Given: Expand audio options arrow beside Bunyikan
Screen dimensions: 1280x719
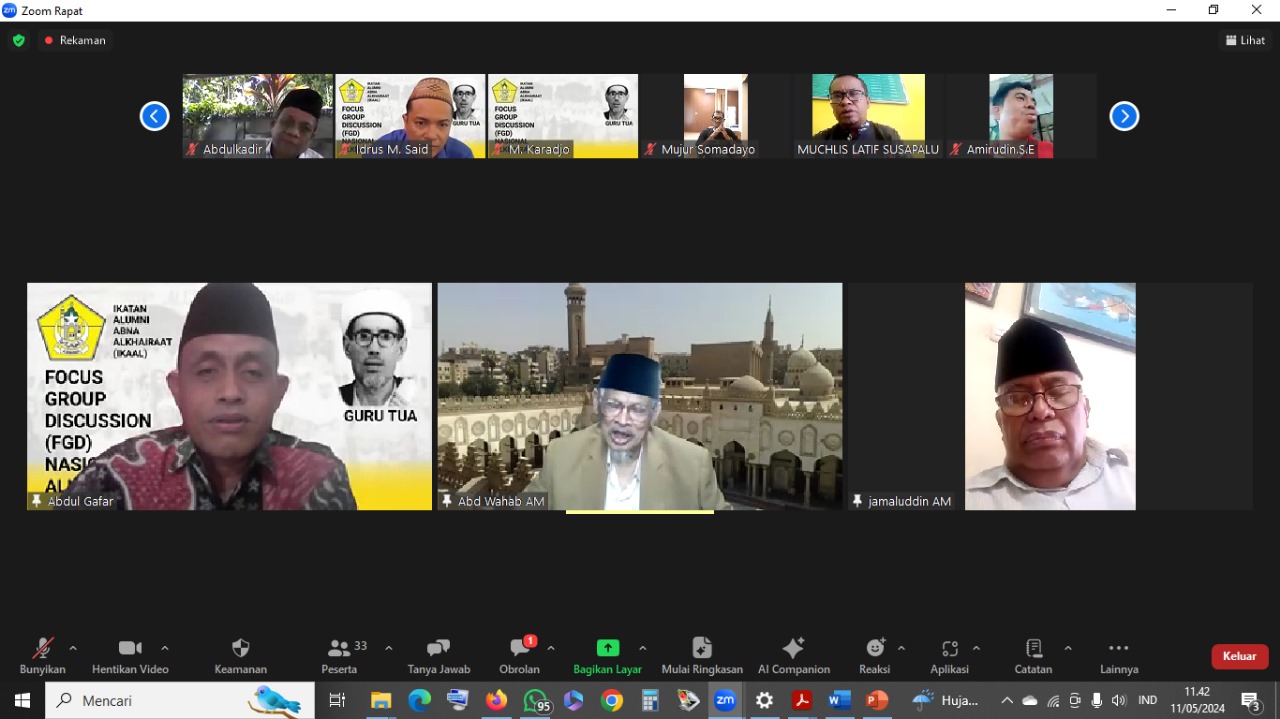Looking at the screenshot, I should (73, 648).
